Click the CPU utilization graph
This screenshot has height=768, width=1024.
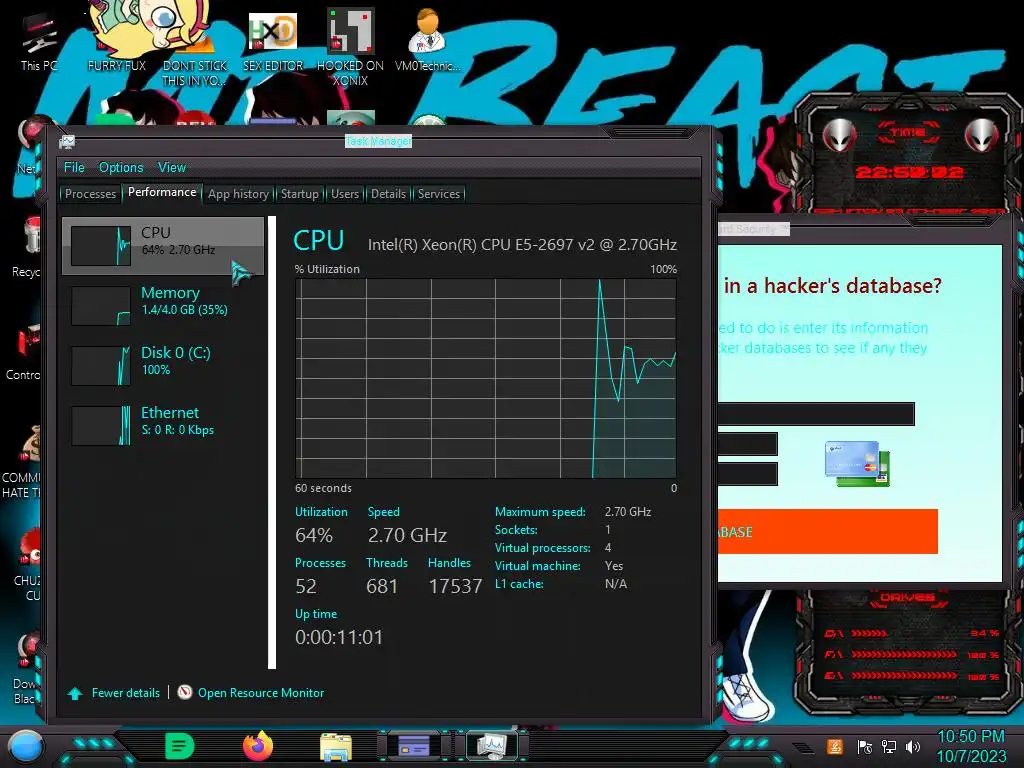486,379
